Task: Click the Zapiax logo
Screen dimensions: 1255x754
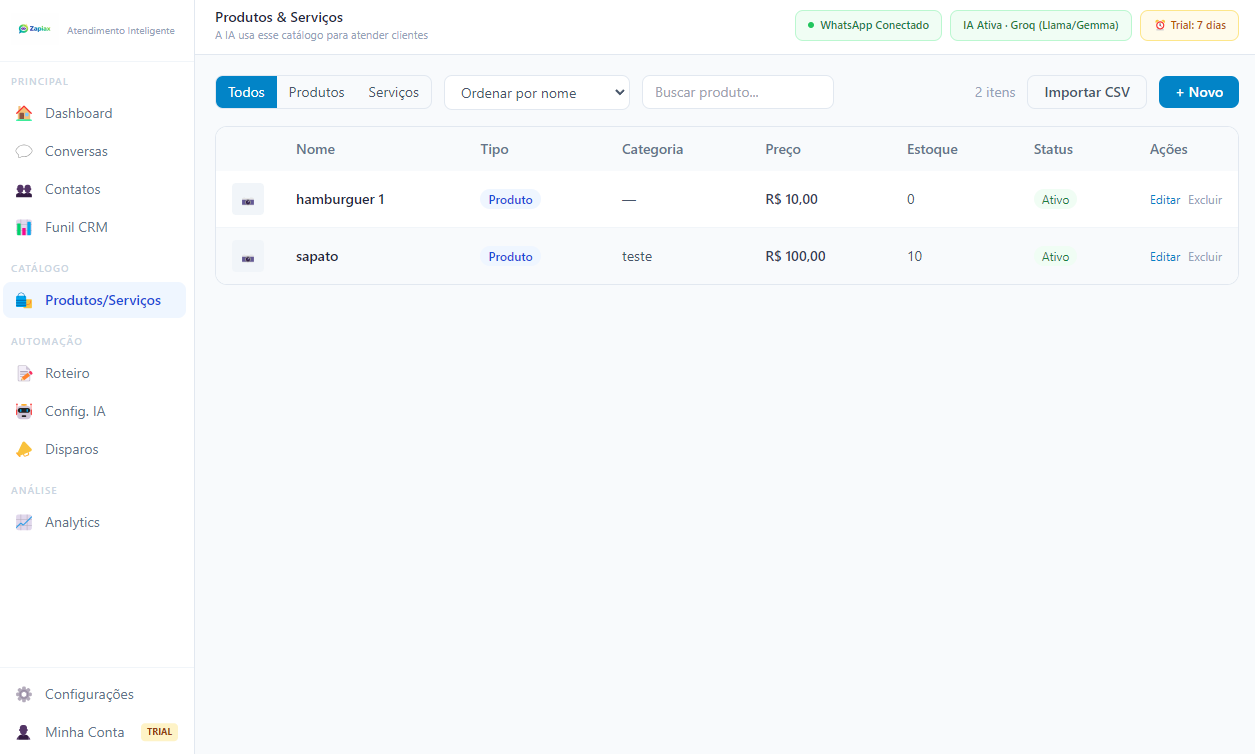Action: (35, 30)
